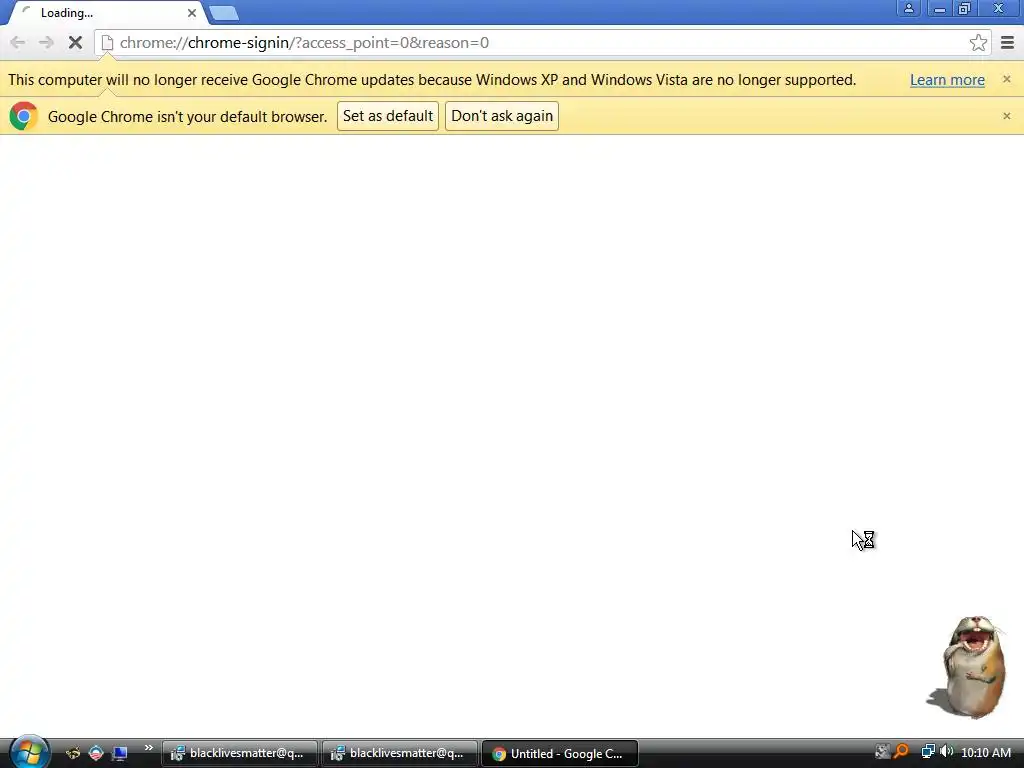Click the forward navigation arrow
The image size is (1024, 768).
(46, 43)
